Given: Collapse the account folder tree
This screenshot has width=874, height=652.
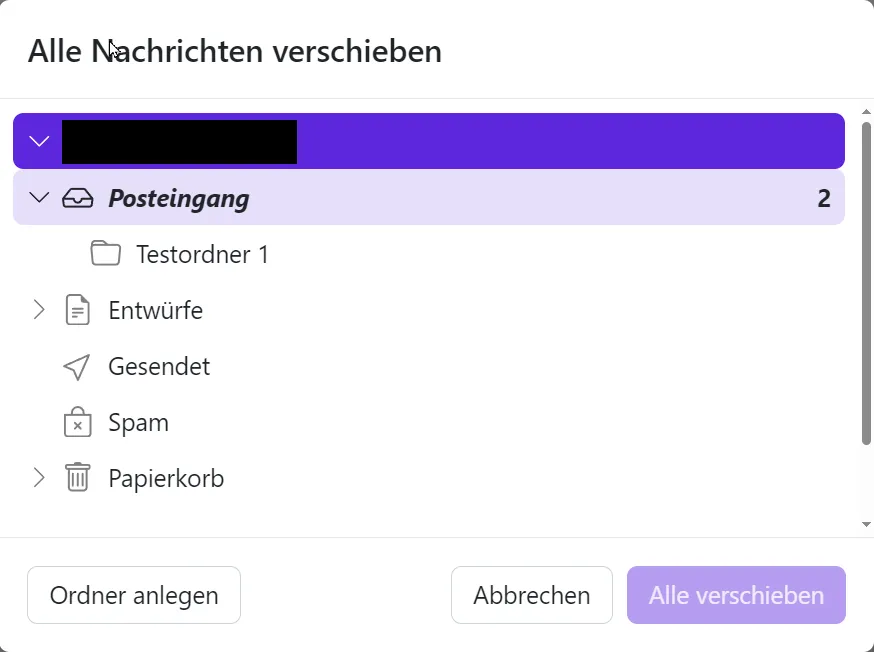Looking at the screenshot, I should click(38, 140).
